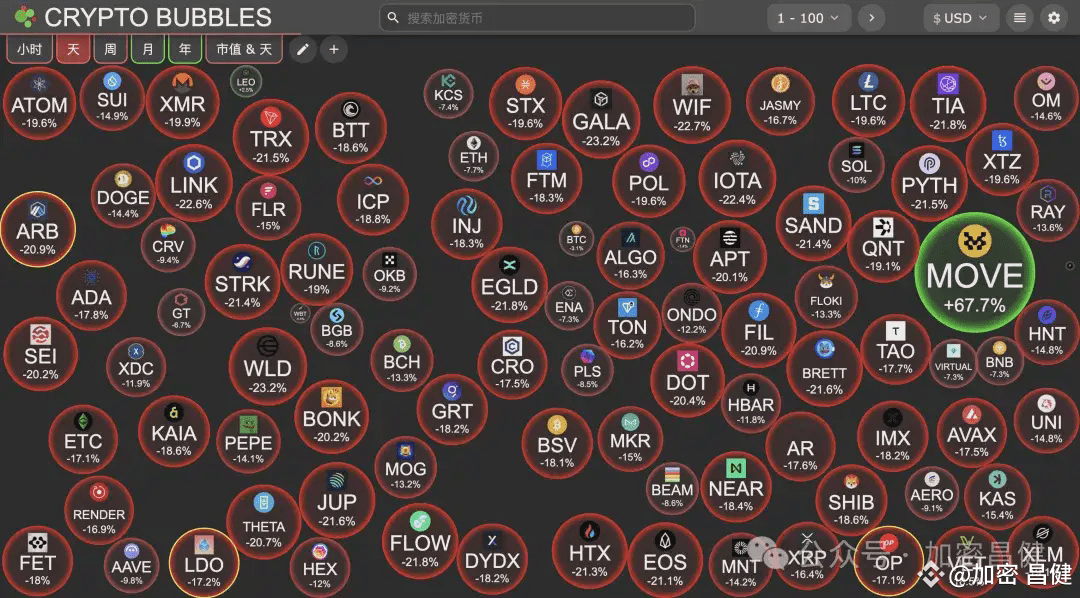This screenshot has width=1080, height=598.
Task: Click the LINK coin logo icon
Action: pos(194,163)
